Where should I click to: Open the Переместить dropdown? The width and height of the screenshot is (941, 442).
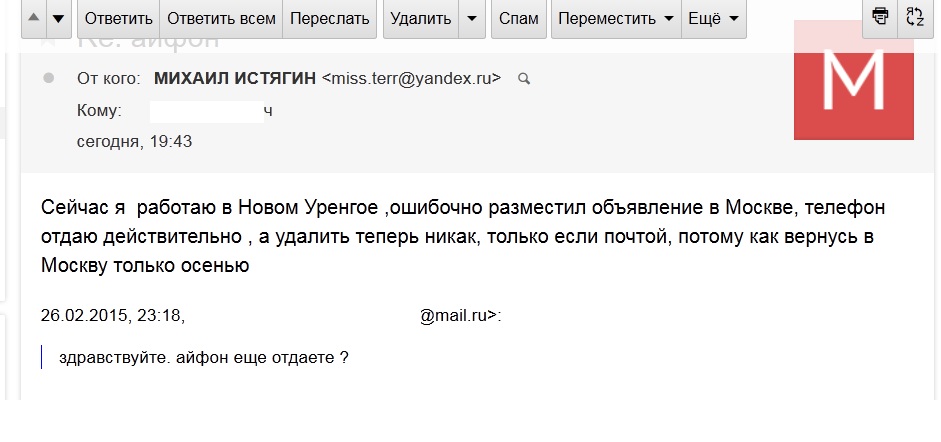tap(615, 19)
